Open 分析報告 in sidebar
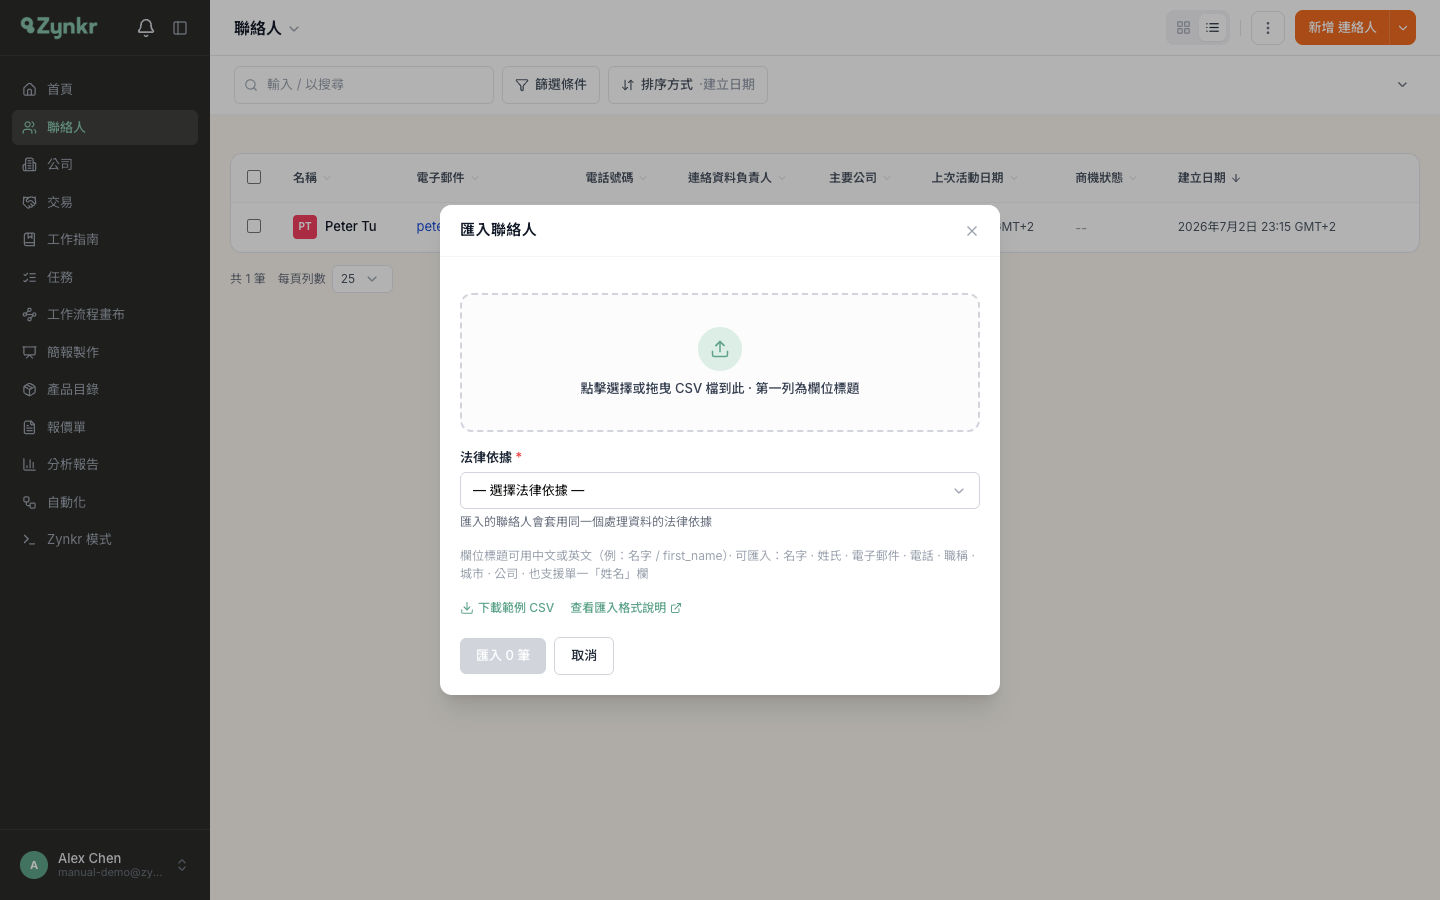 click(x=105, y=464)
